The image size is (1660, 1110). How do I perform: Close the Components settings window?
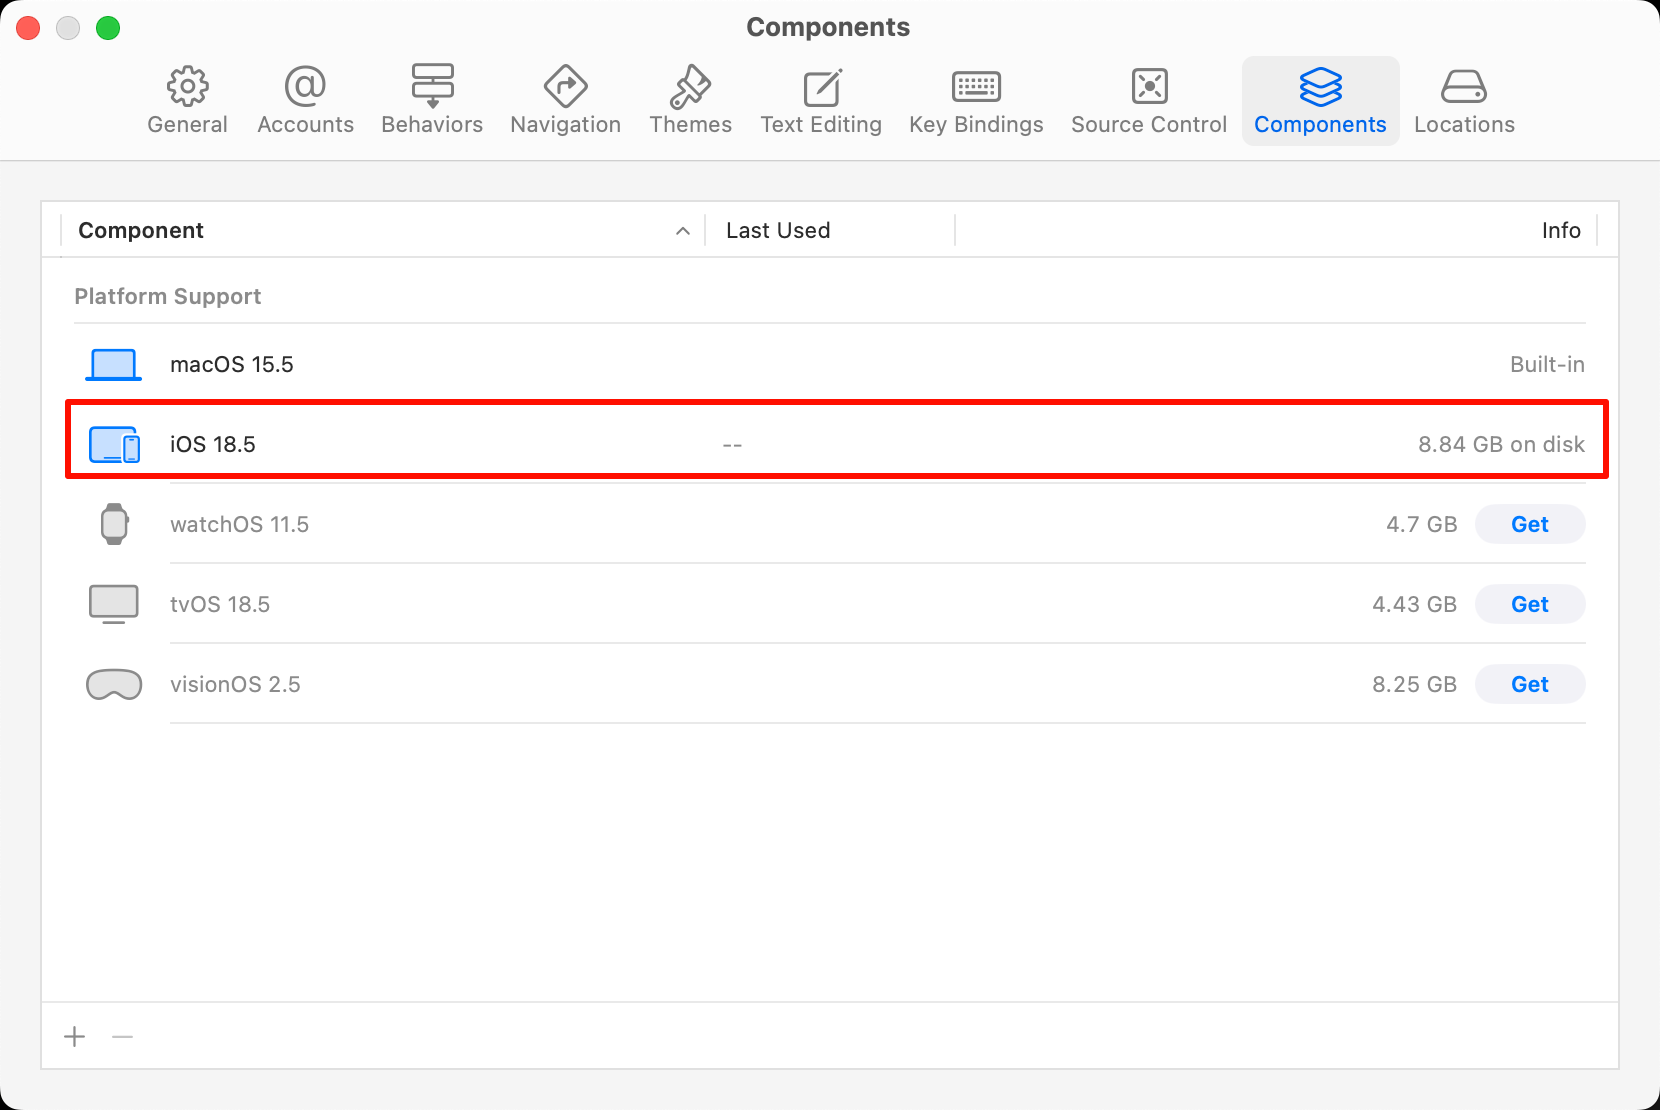tap(28, 28)
